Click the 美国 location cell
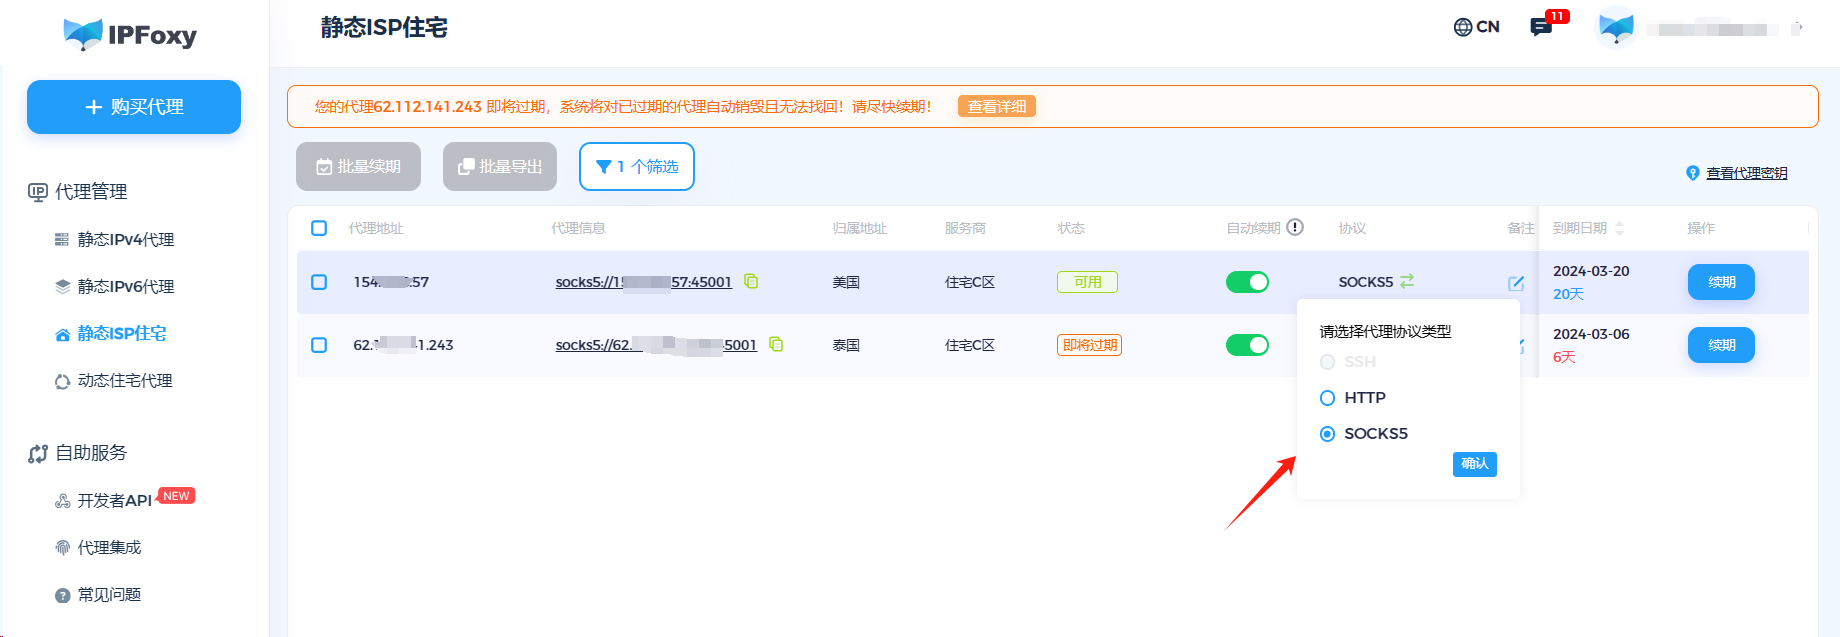 pyautogui.click(x=846, y=282)
